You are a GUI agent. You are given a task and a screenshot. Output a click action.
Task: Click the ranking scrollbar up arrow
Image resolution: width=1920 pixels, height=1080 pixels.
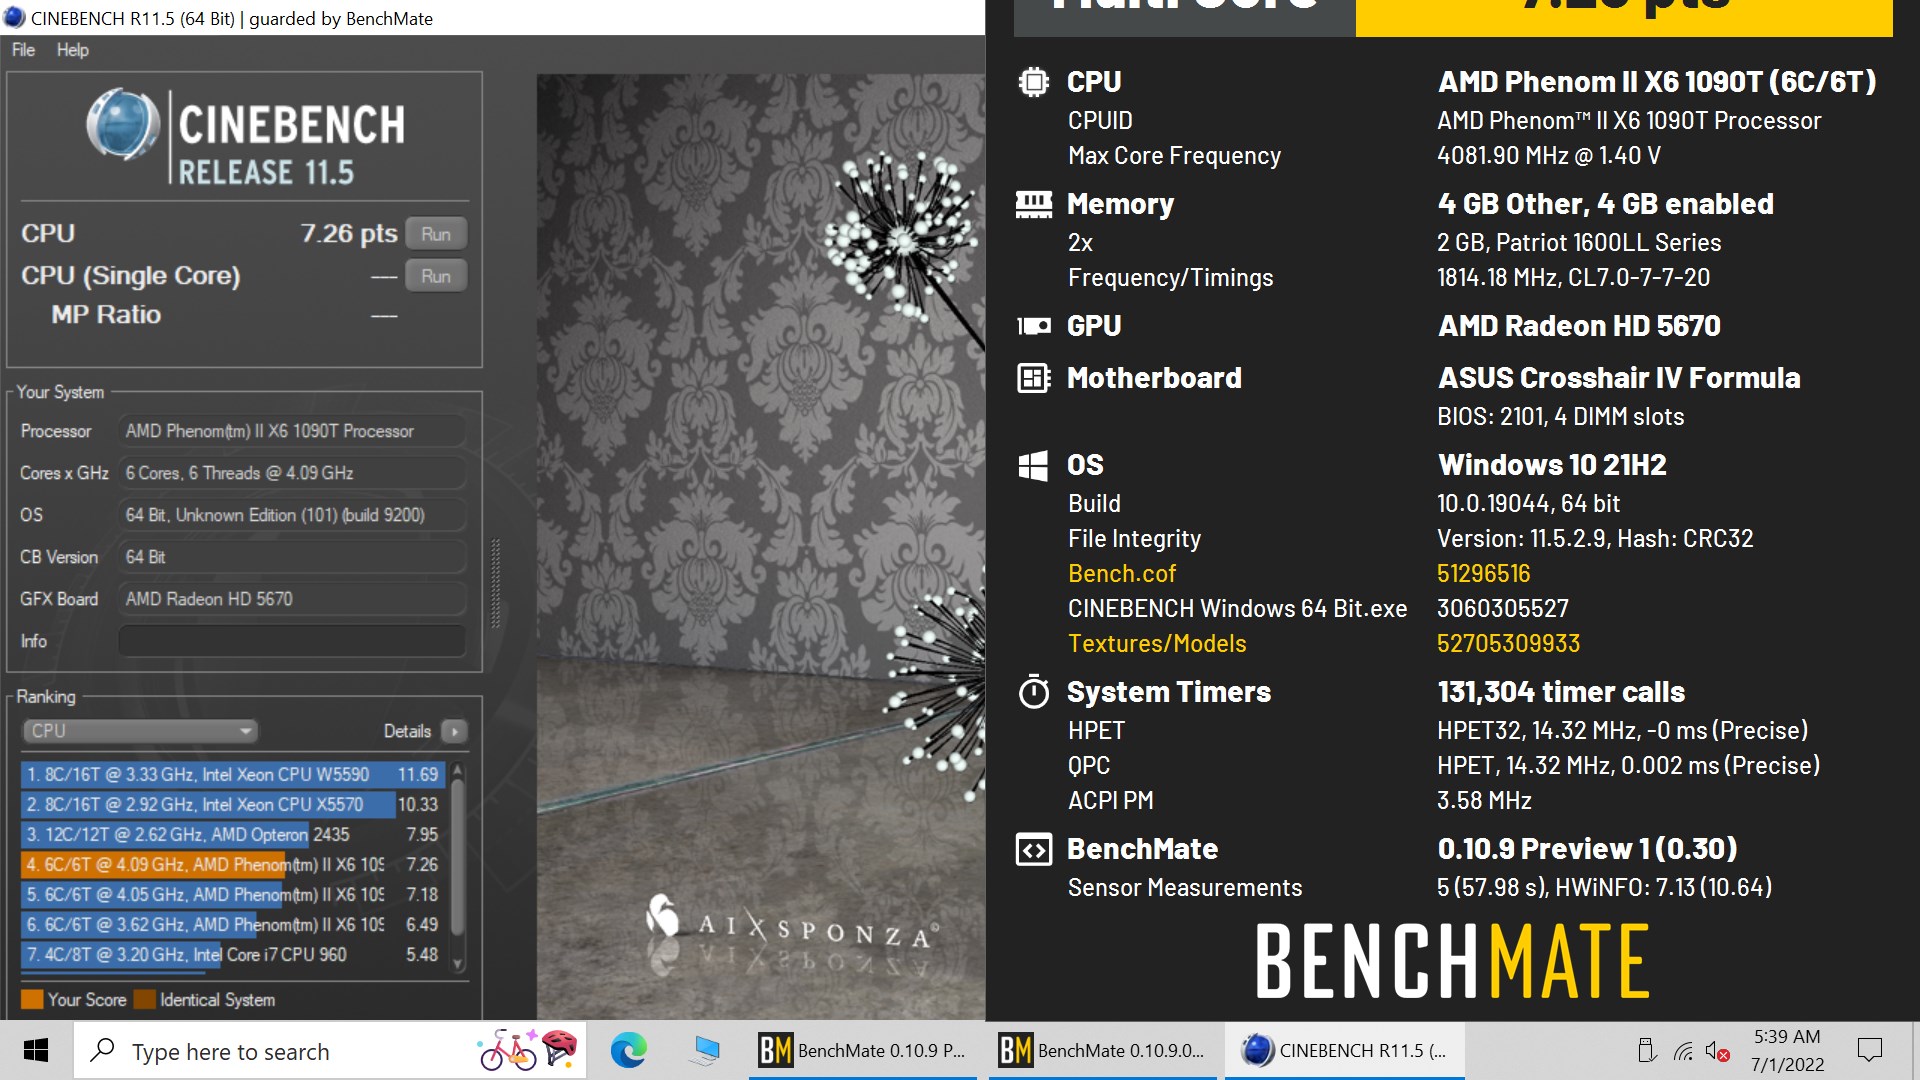[458, 770]
